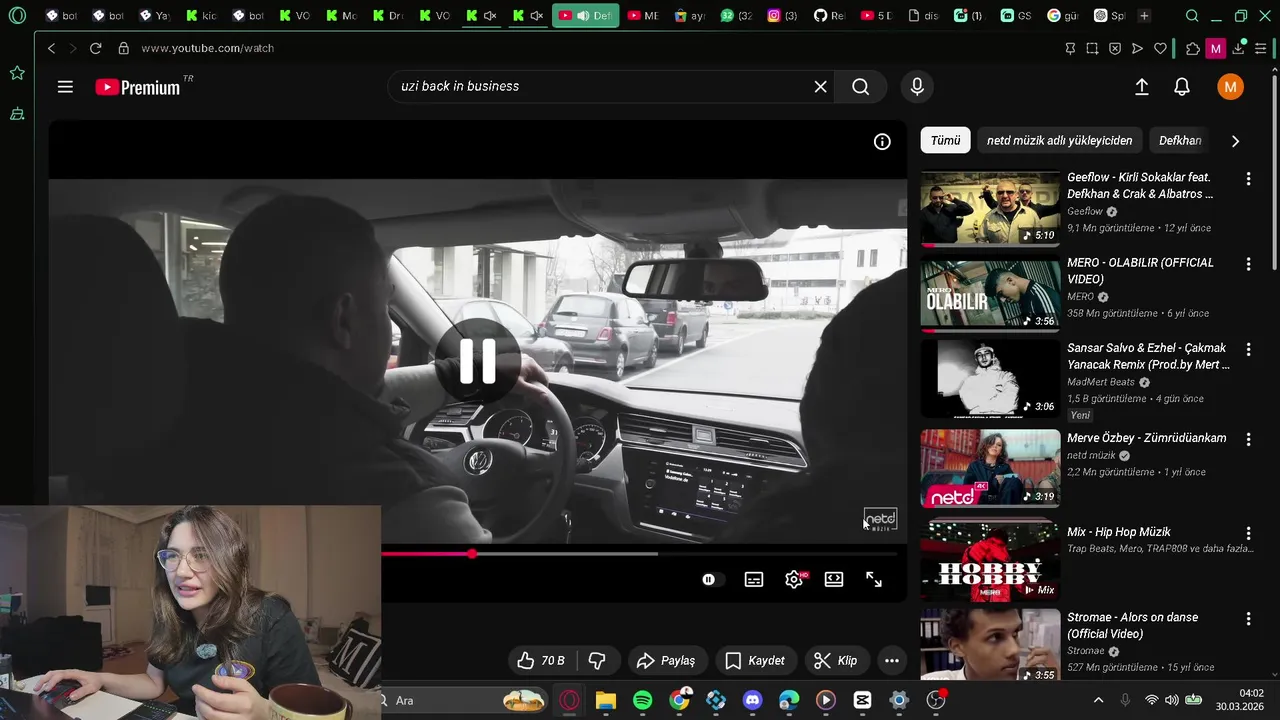Open options for Stromae - Alors on danse
1280x720 pixels.
(x=1248, y=619)
